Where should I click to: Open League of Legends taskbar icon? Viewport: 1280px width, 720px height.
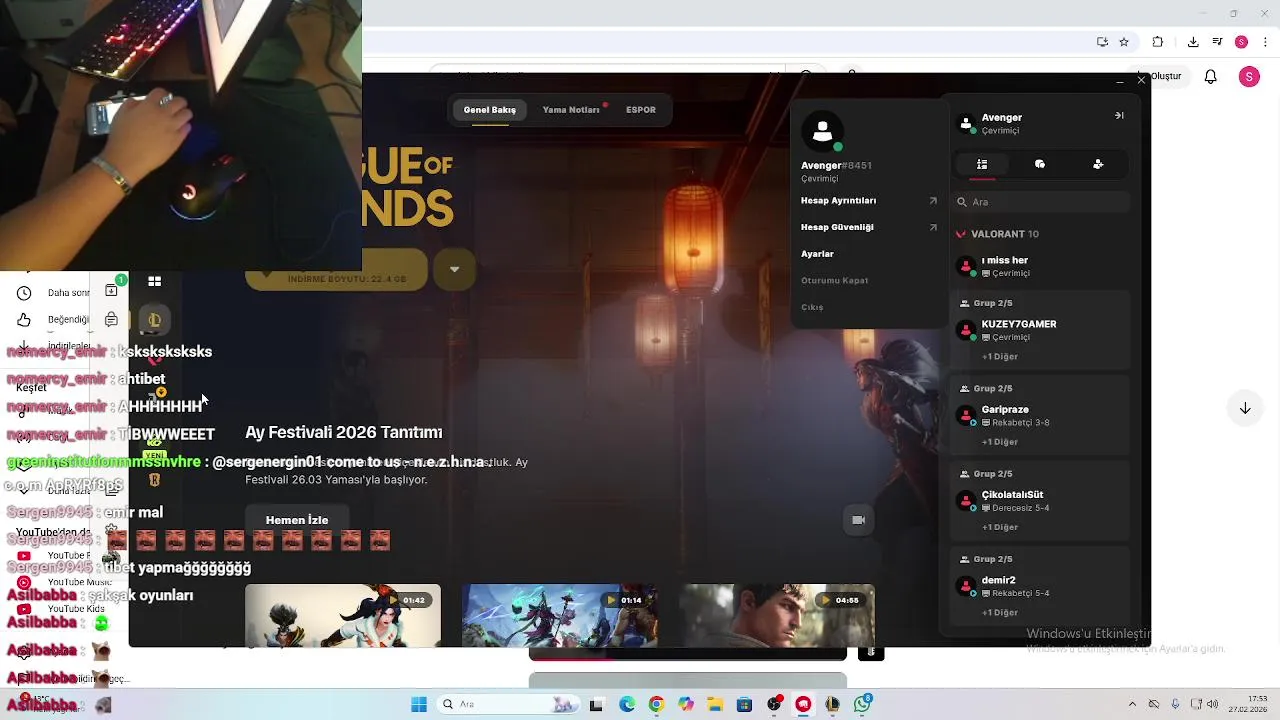click(832, 704)
